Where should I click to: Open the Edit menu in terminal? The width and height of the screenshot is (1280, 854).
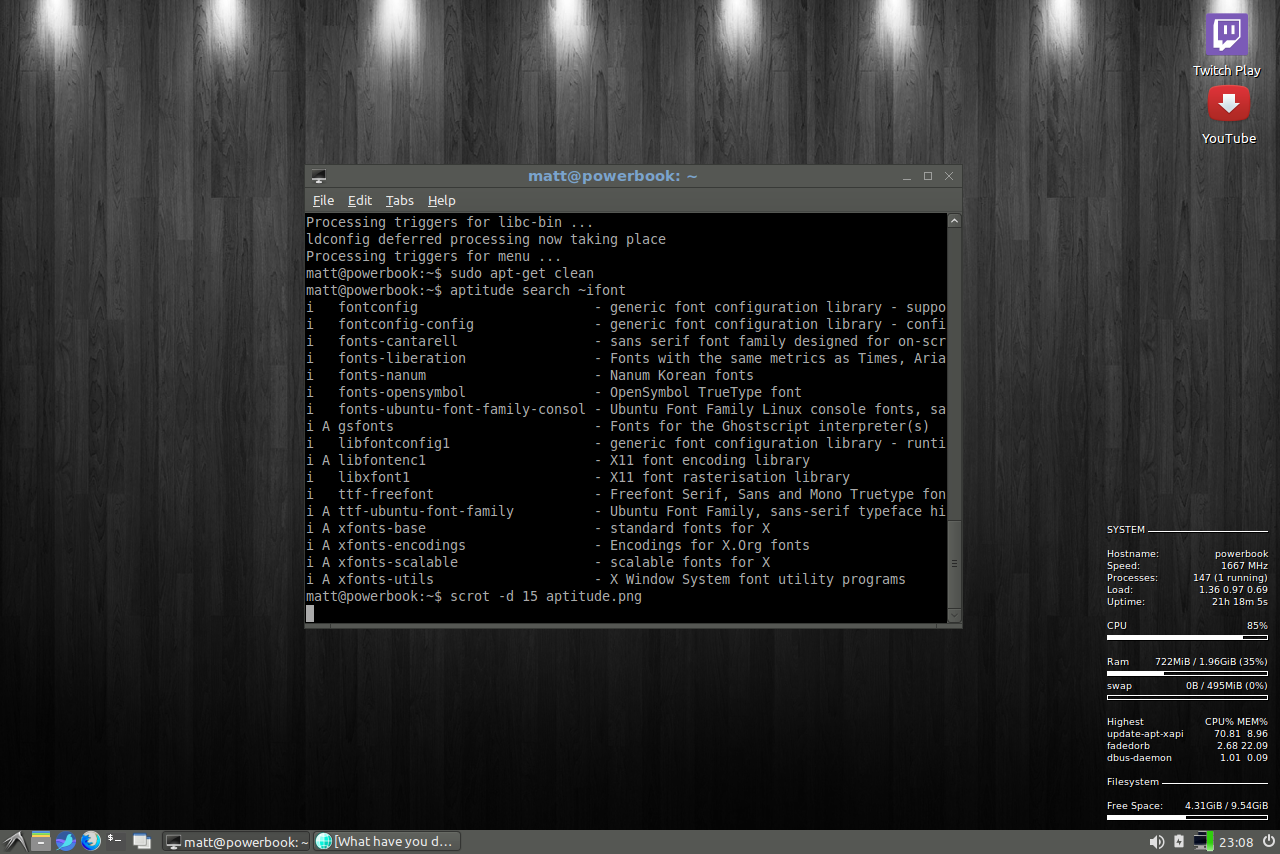point(359,201)
